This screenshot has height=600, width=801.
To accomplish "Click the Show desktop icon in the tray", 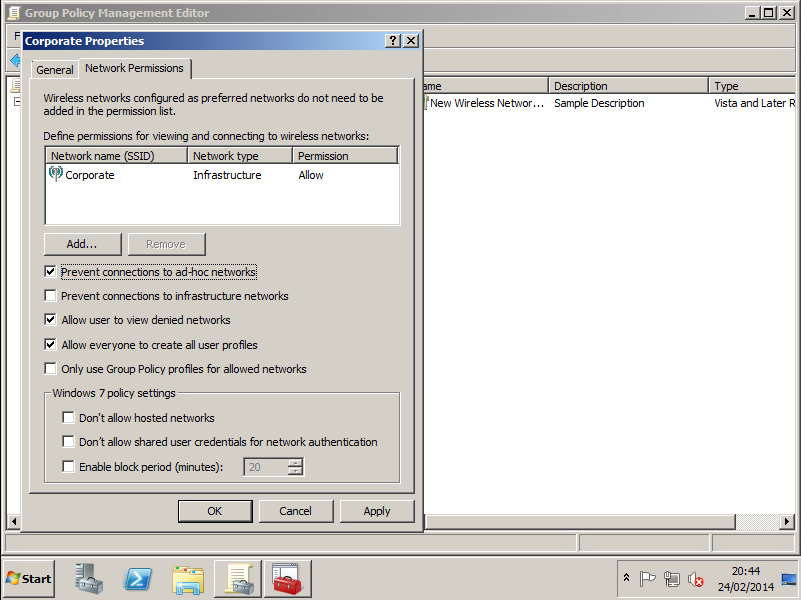I will coord(790,579).
